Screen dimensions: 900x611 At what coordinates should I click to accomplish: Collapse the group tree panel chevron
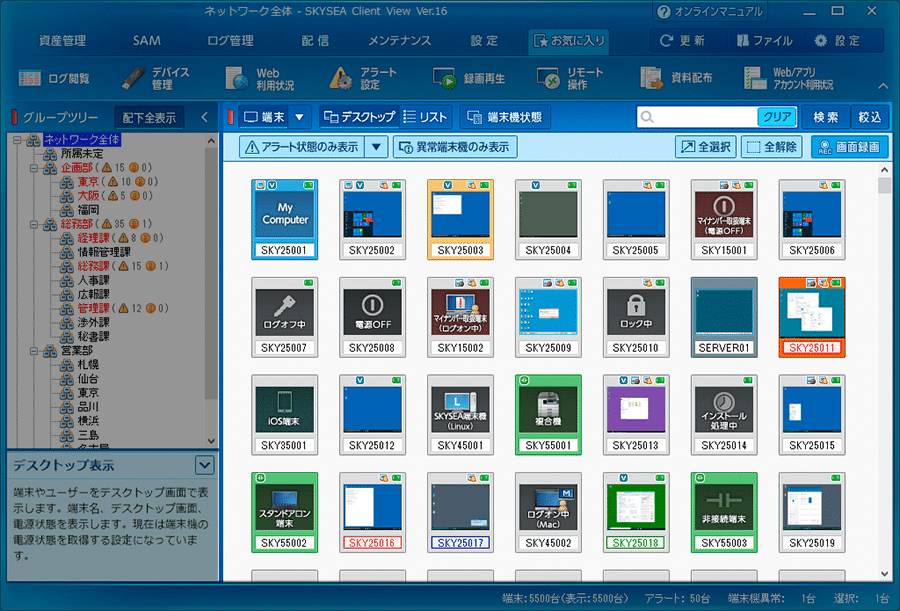[204, 117]
